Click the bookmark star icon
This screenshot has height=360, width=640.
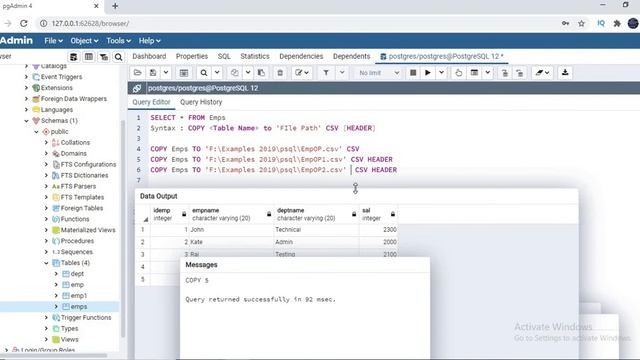point(582,24)
